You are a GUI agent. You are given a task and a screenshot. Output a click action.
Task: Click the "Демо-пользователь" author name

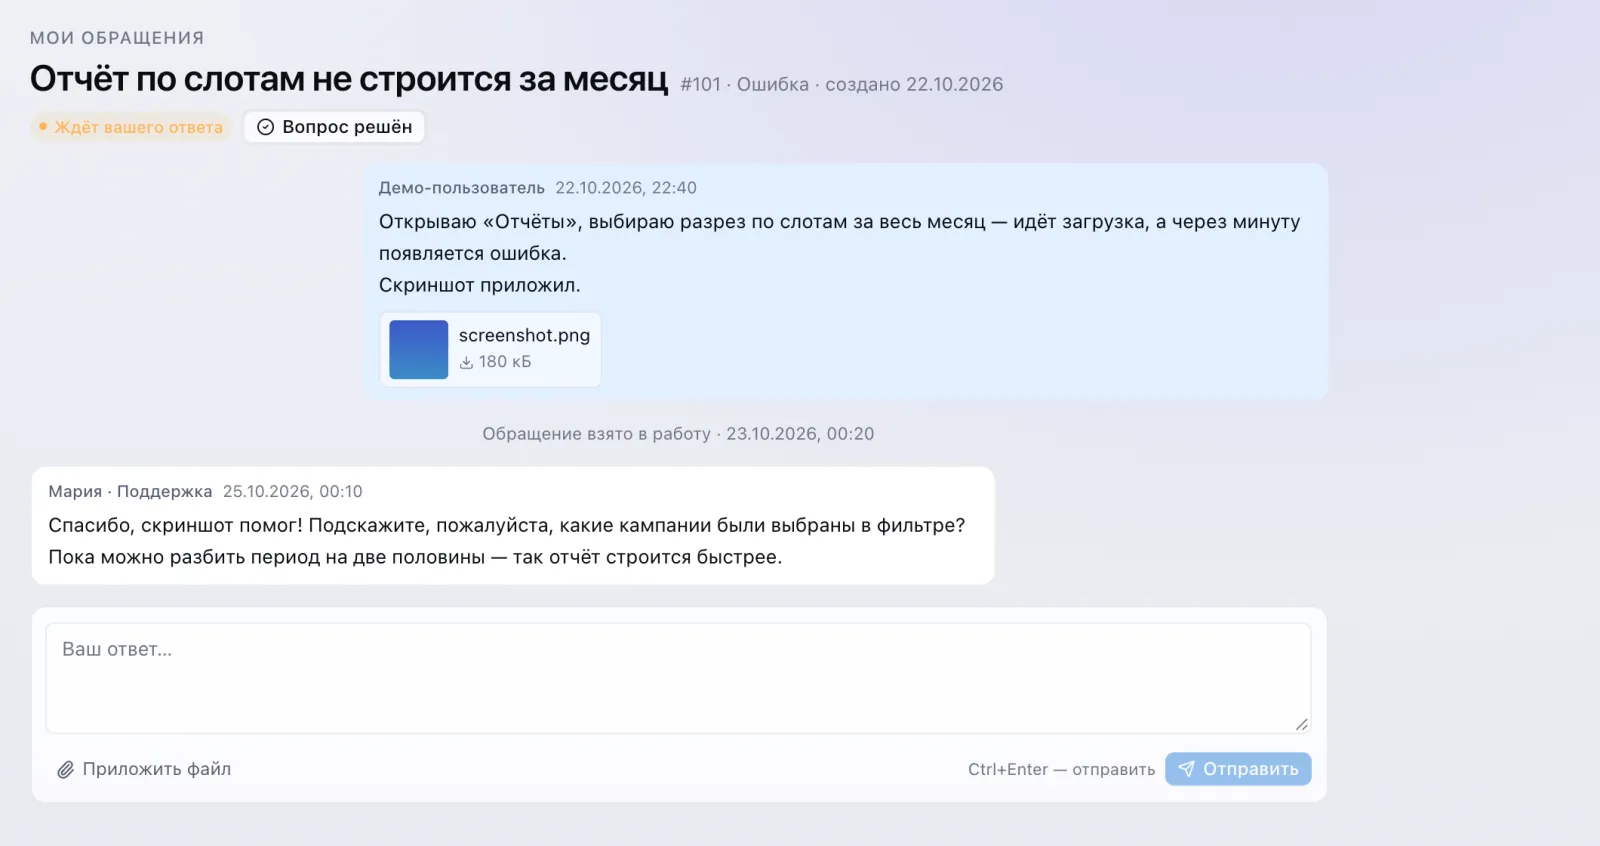point(462,188)
